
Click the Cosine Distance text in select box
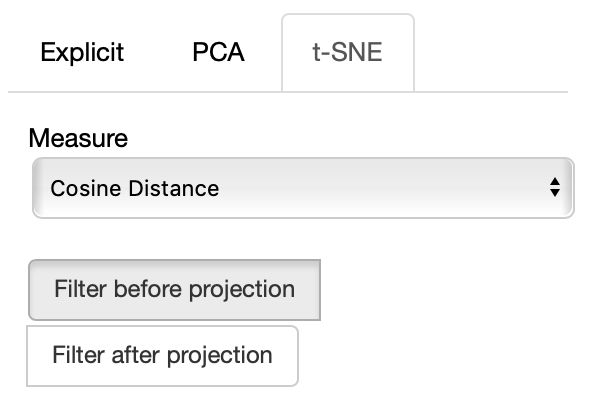click(135, 188)
